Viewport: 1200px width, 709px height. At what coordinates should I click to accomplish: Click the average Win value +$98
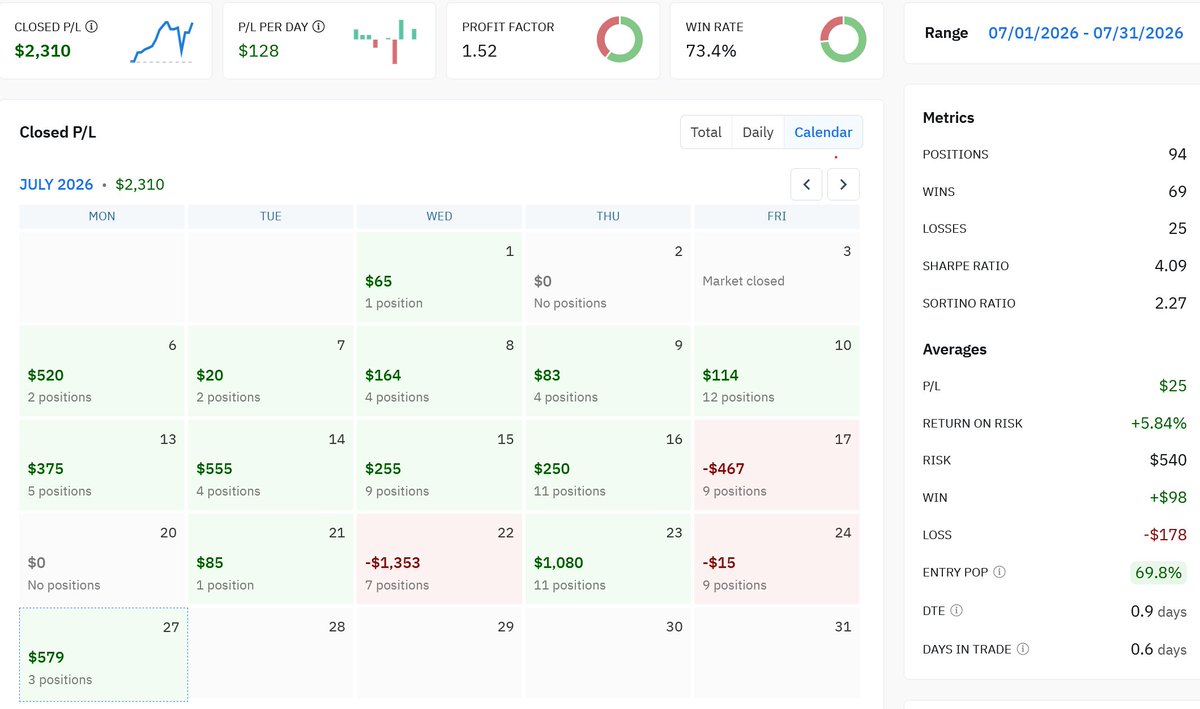click(1168, 497)
